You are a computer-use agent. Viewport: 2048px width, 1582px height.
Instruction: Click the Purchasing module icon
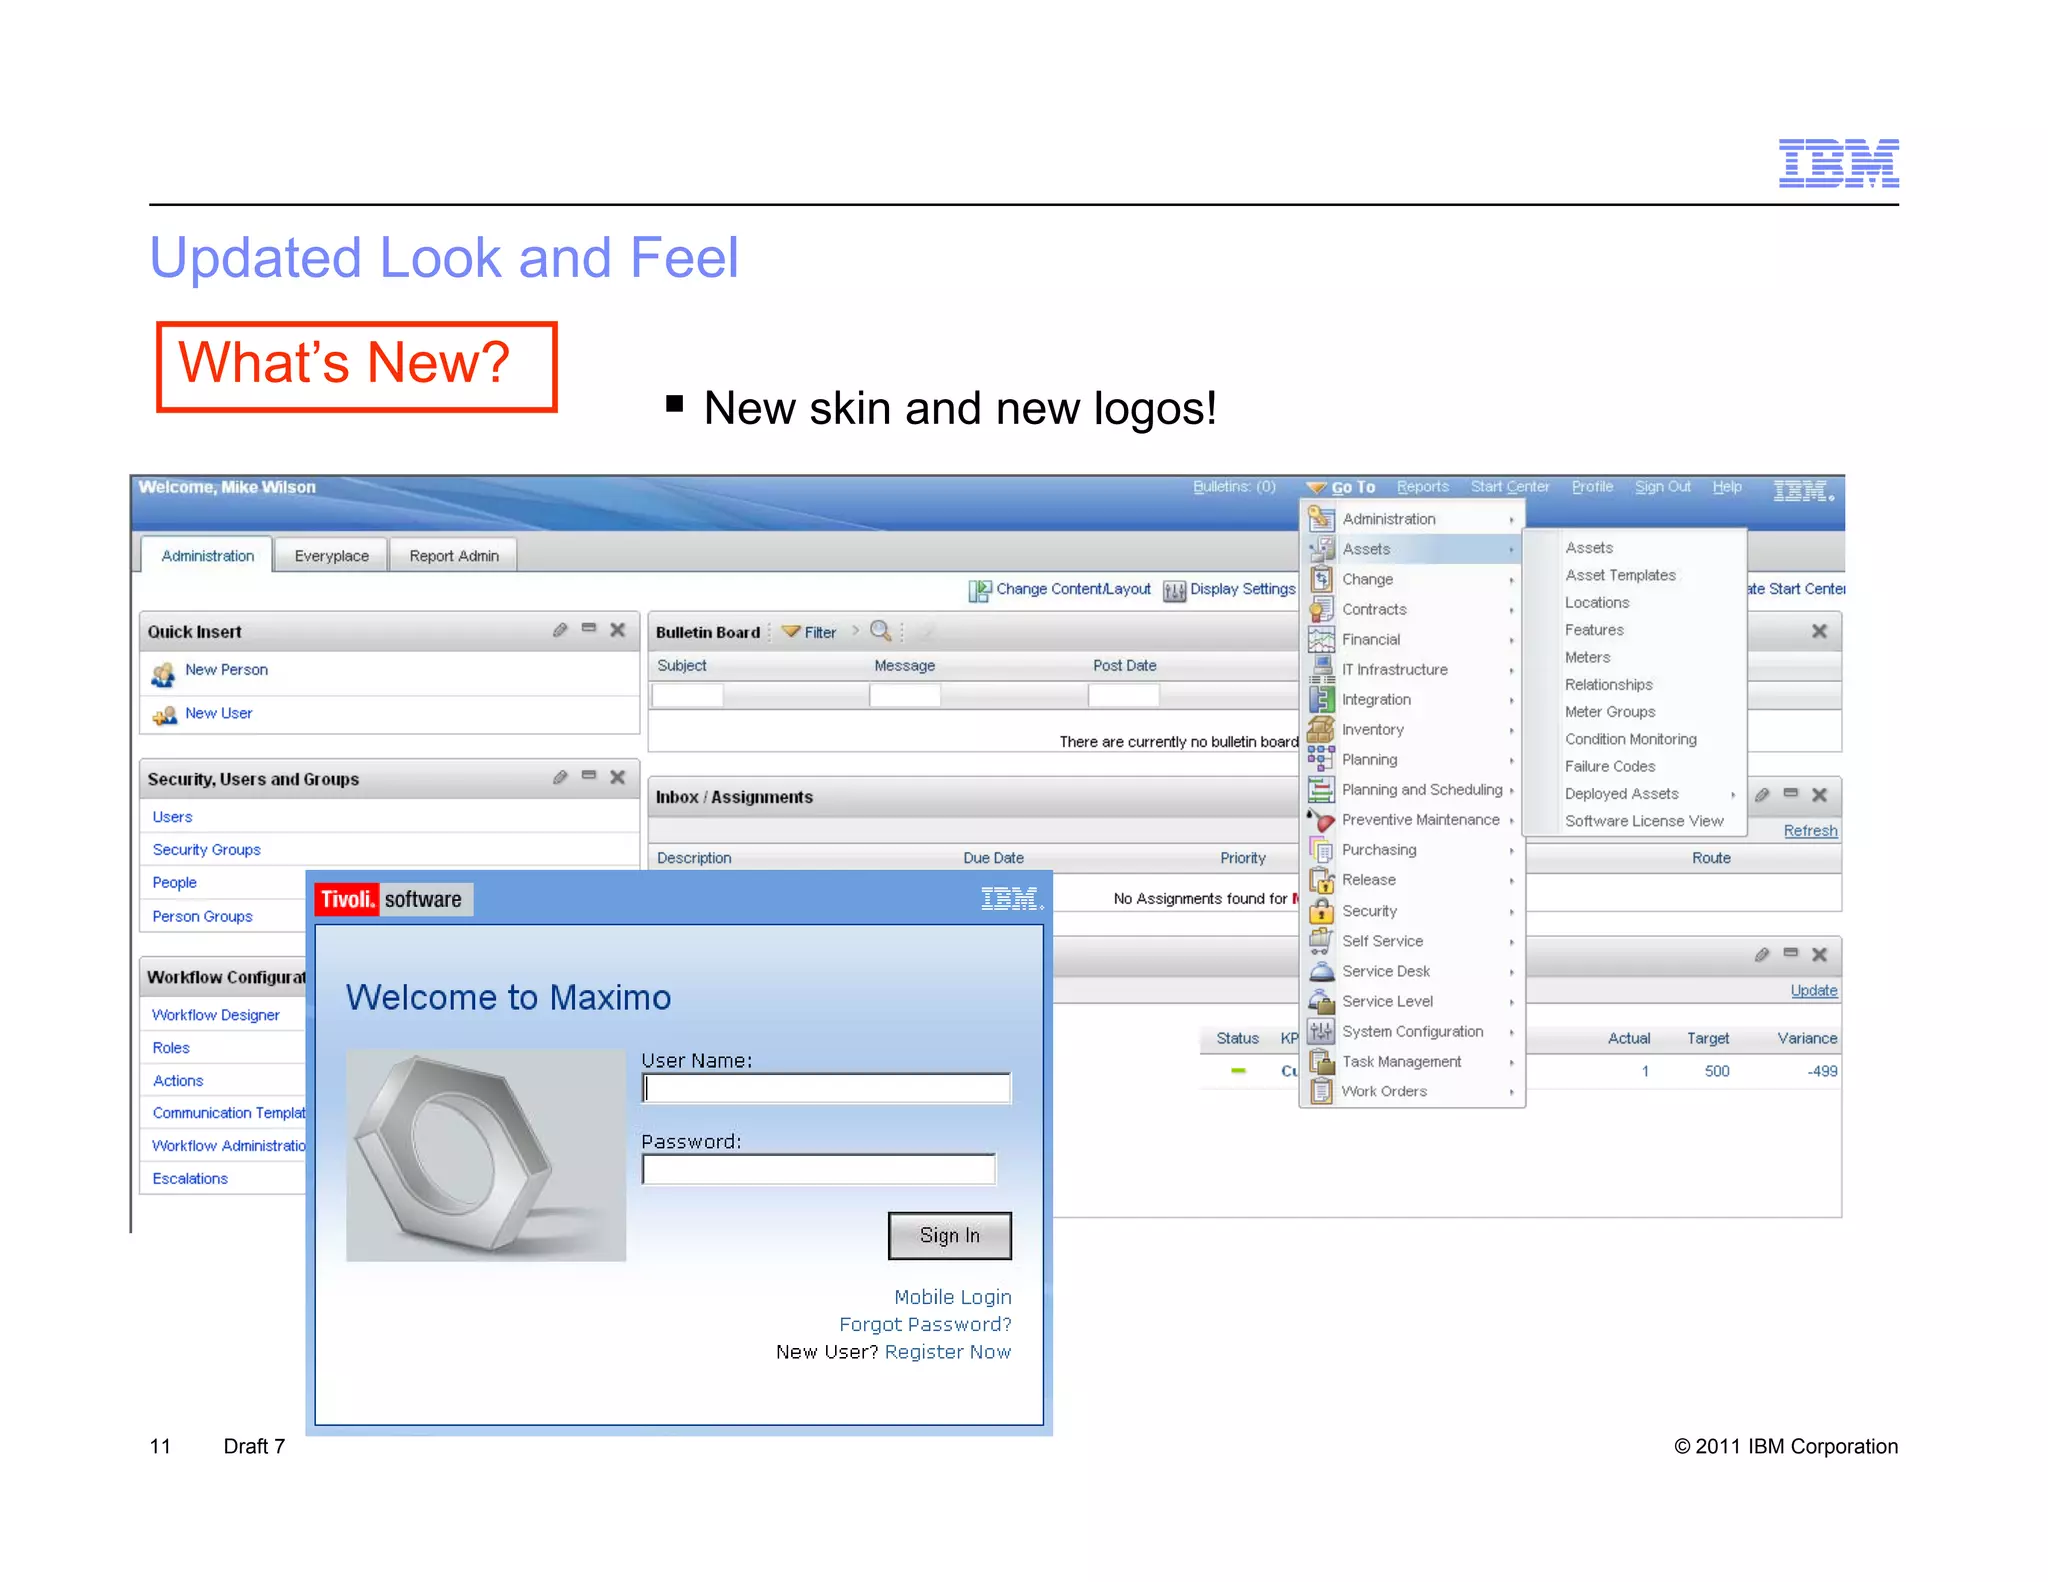pos(1321,850)
